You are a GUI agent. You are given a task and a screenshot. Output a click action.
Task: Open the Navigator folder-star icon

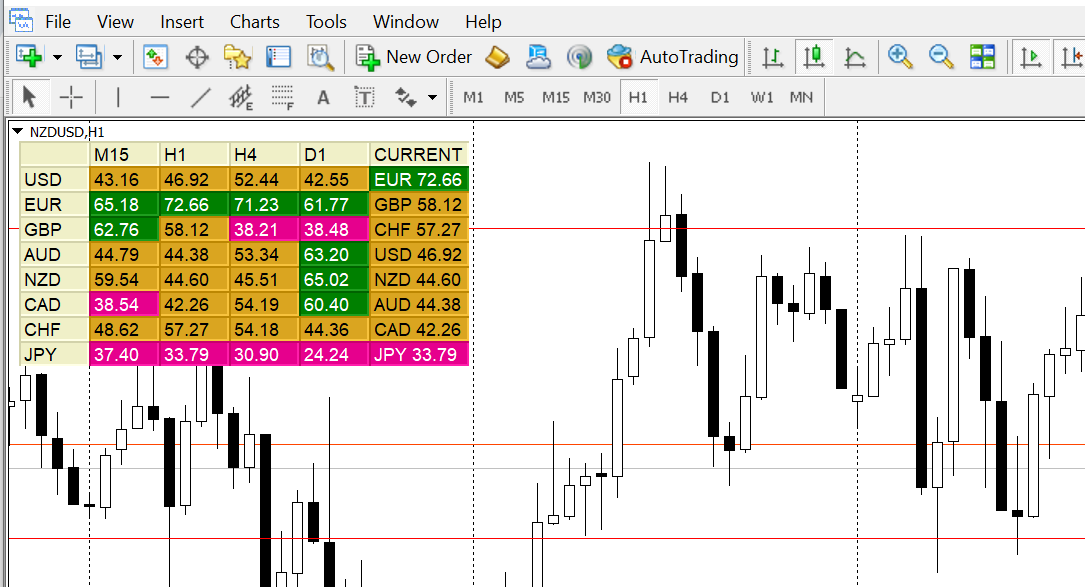coord(237,57)
